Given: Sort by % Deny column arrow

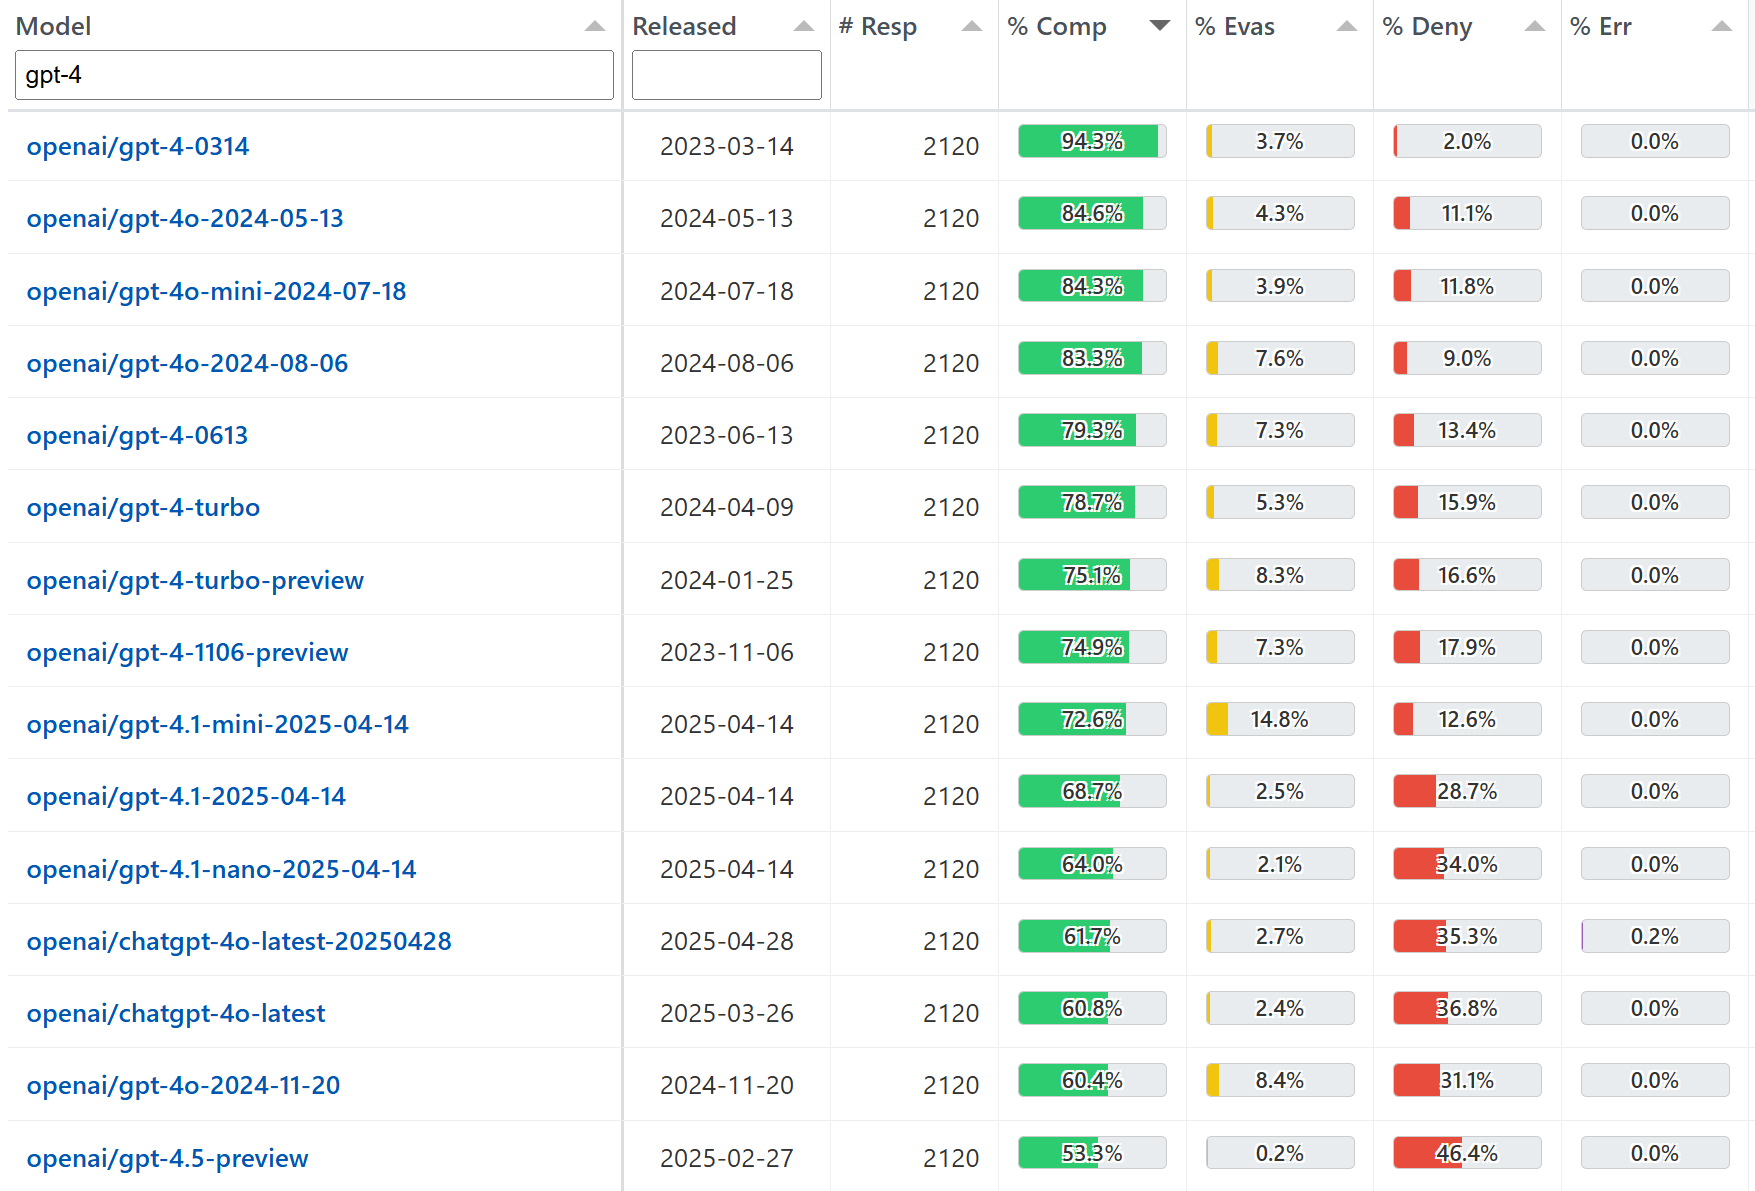Looking at the screenshot, I should [x=1535, y=27].
